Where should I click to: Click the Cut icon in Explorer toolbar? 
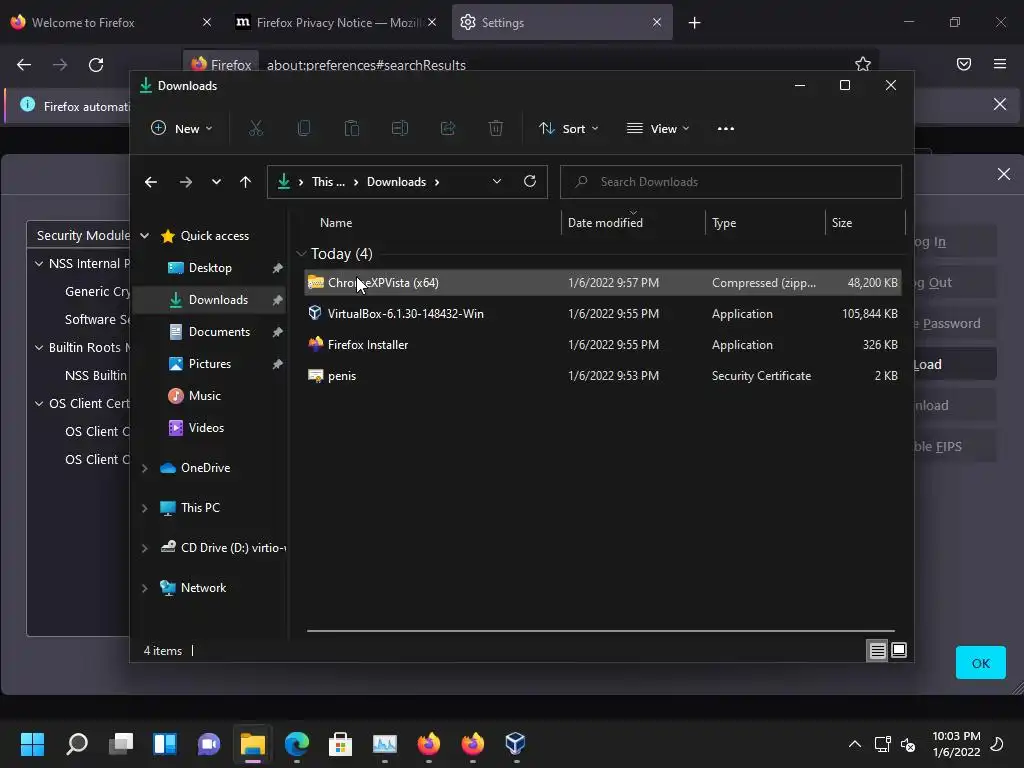pos(255,129)
